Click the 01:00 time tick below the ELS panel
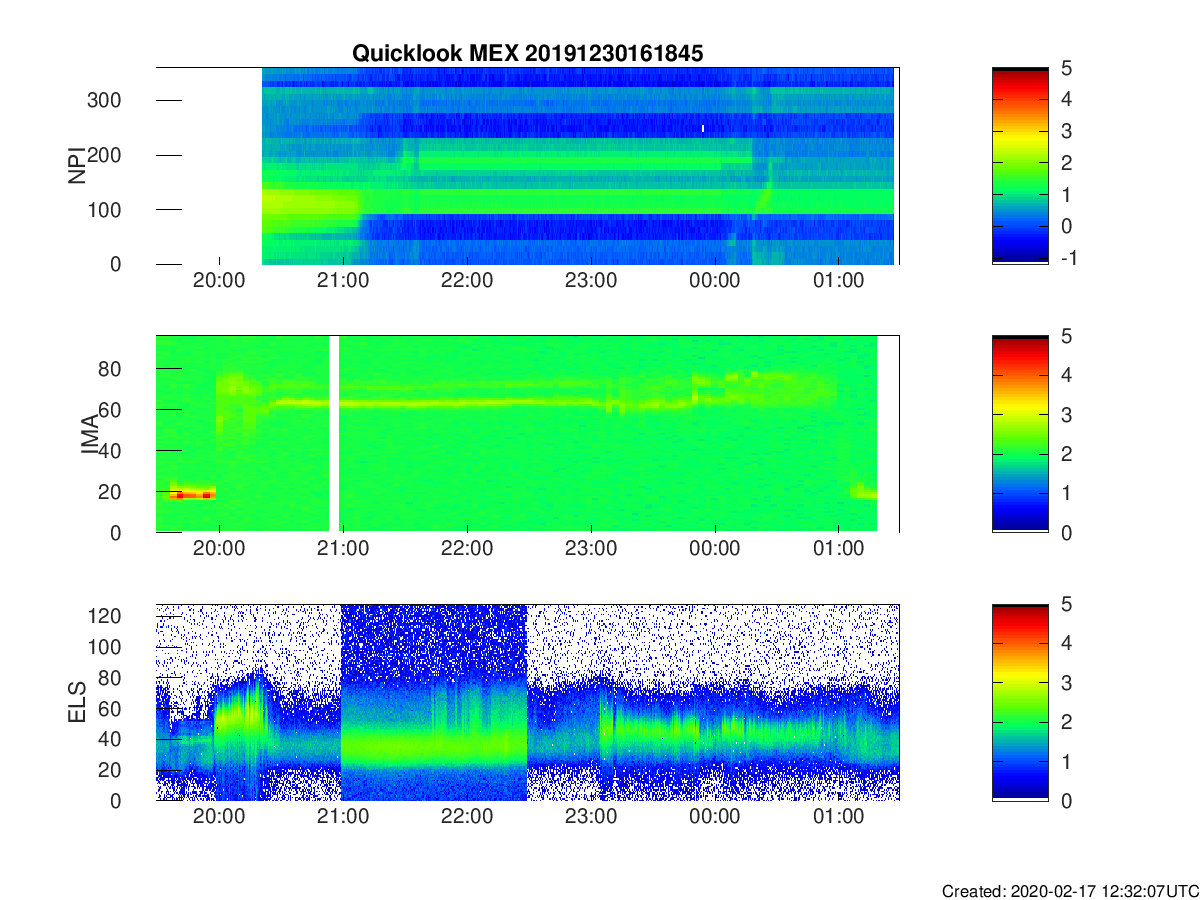Image resolution: width=1200 pixels, height=900 pixels. coord(838,817)
